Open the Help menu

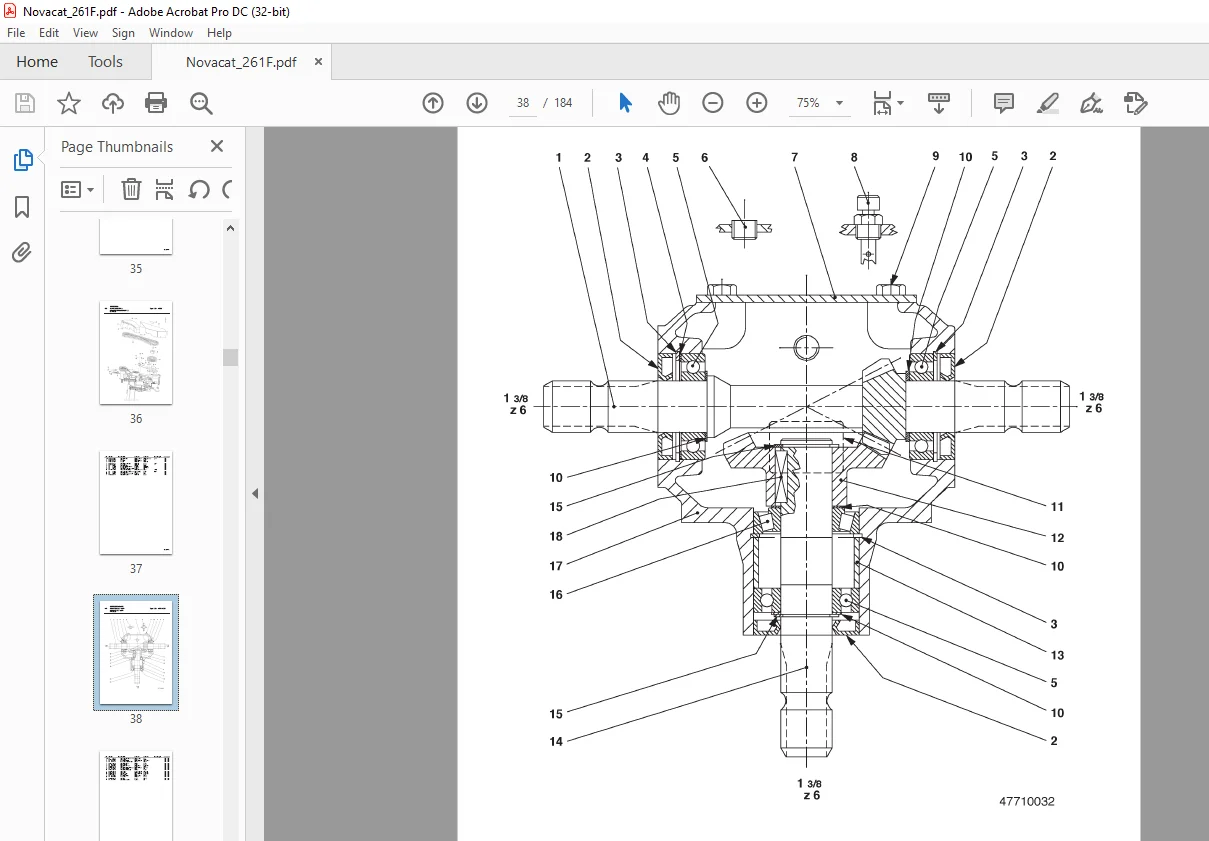(219, 33)
